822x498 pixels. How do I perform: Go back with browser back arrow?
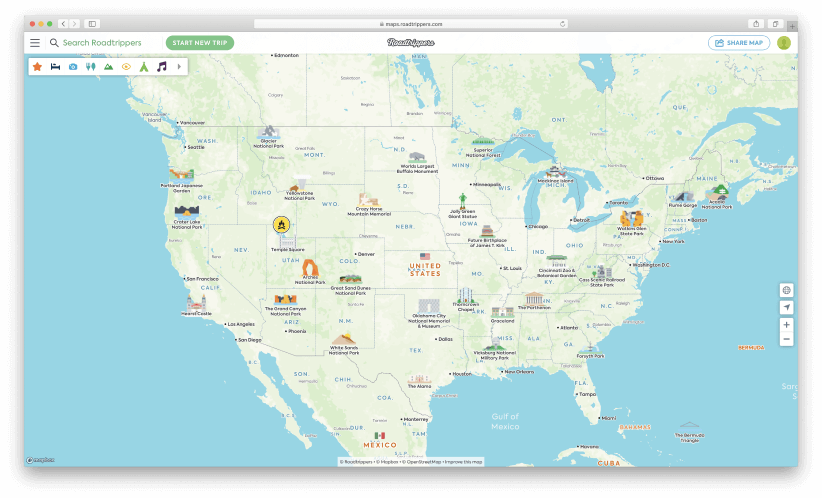point(63,24)
